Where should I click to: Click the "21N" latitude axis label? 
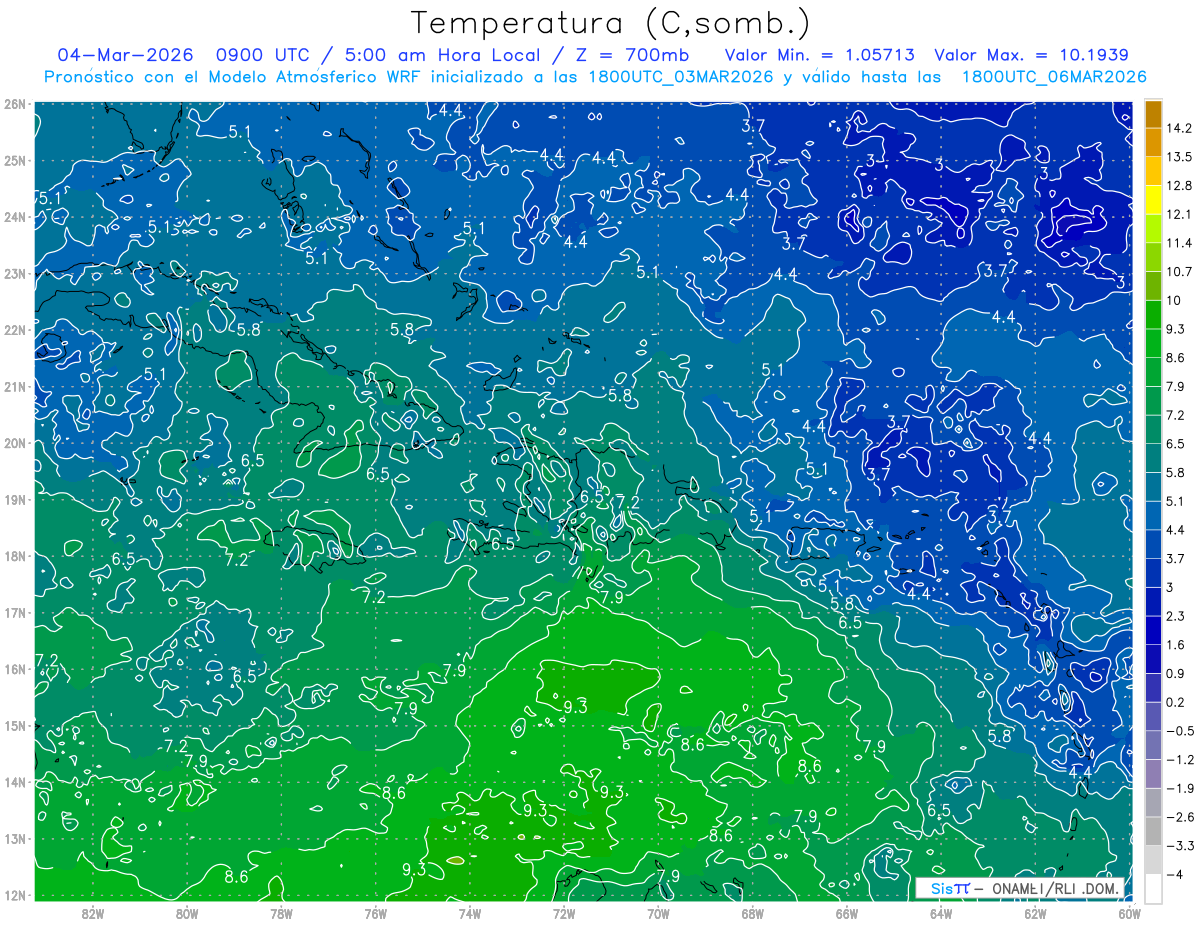coord(15,386)
